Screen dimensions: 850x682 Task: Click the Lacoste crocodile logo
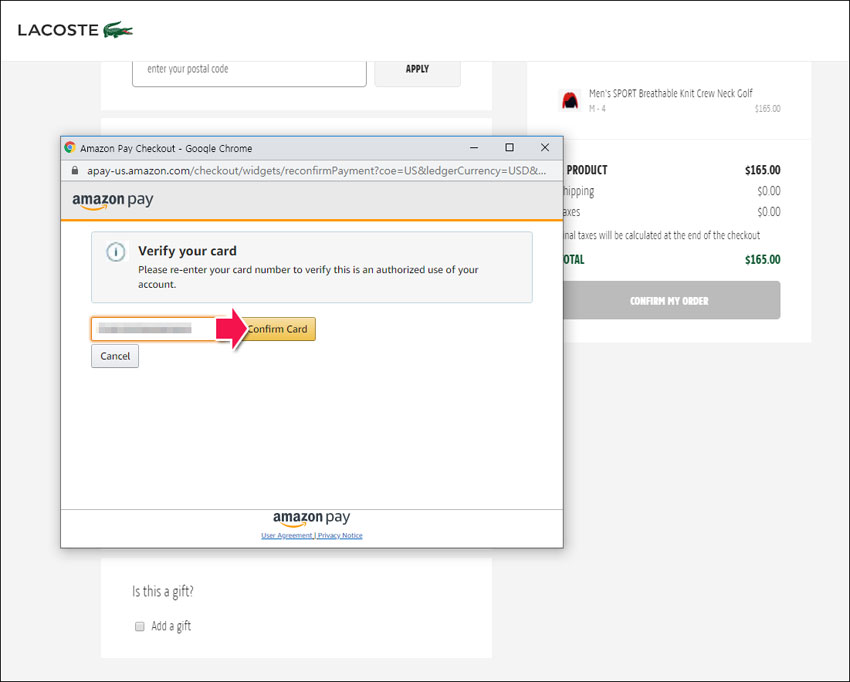(x=118, y=30)
